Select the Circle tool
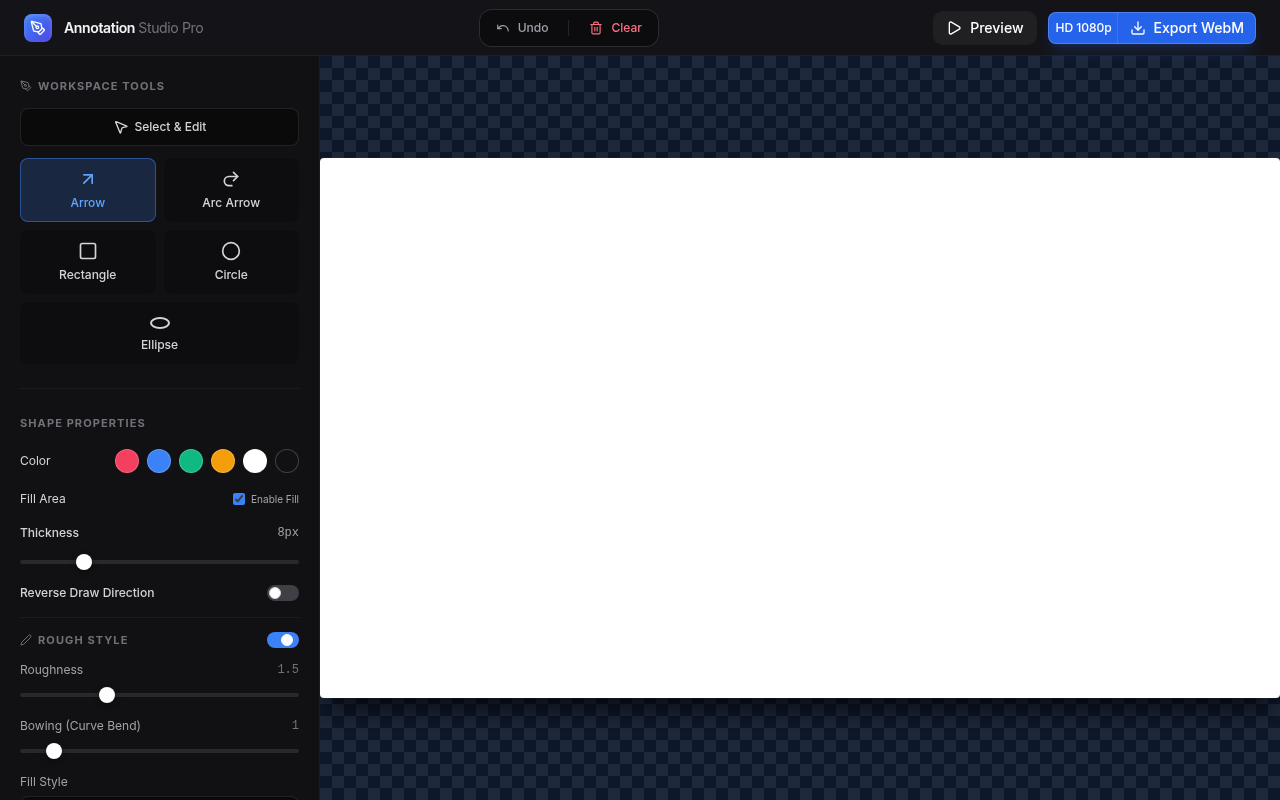Screen dimensions: 1280x800 coord(231,262)
